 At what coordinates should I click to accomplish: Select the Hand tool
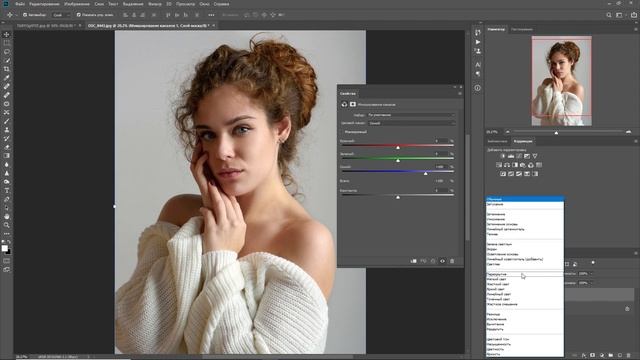point(7,216)
